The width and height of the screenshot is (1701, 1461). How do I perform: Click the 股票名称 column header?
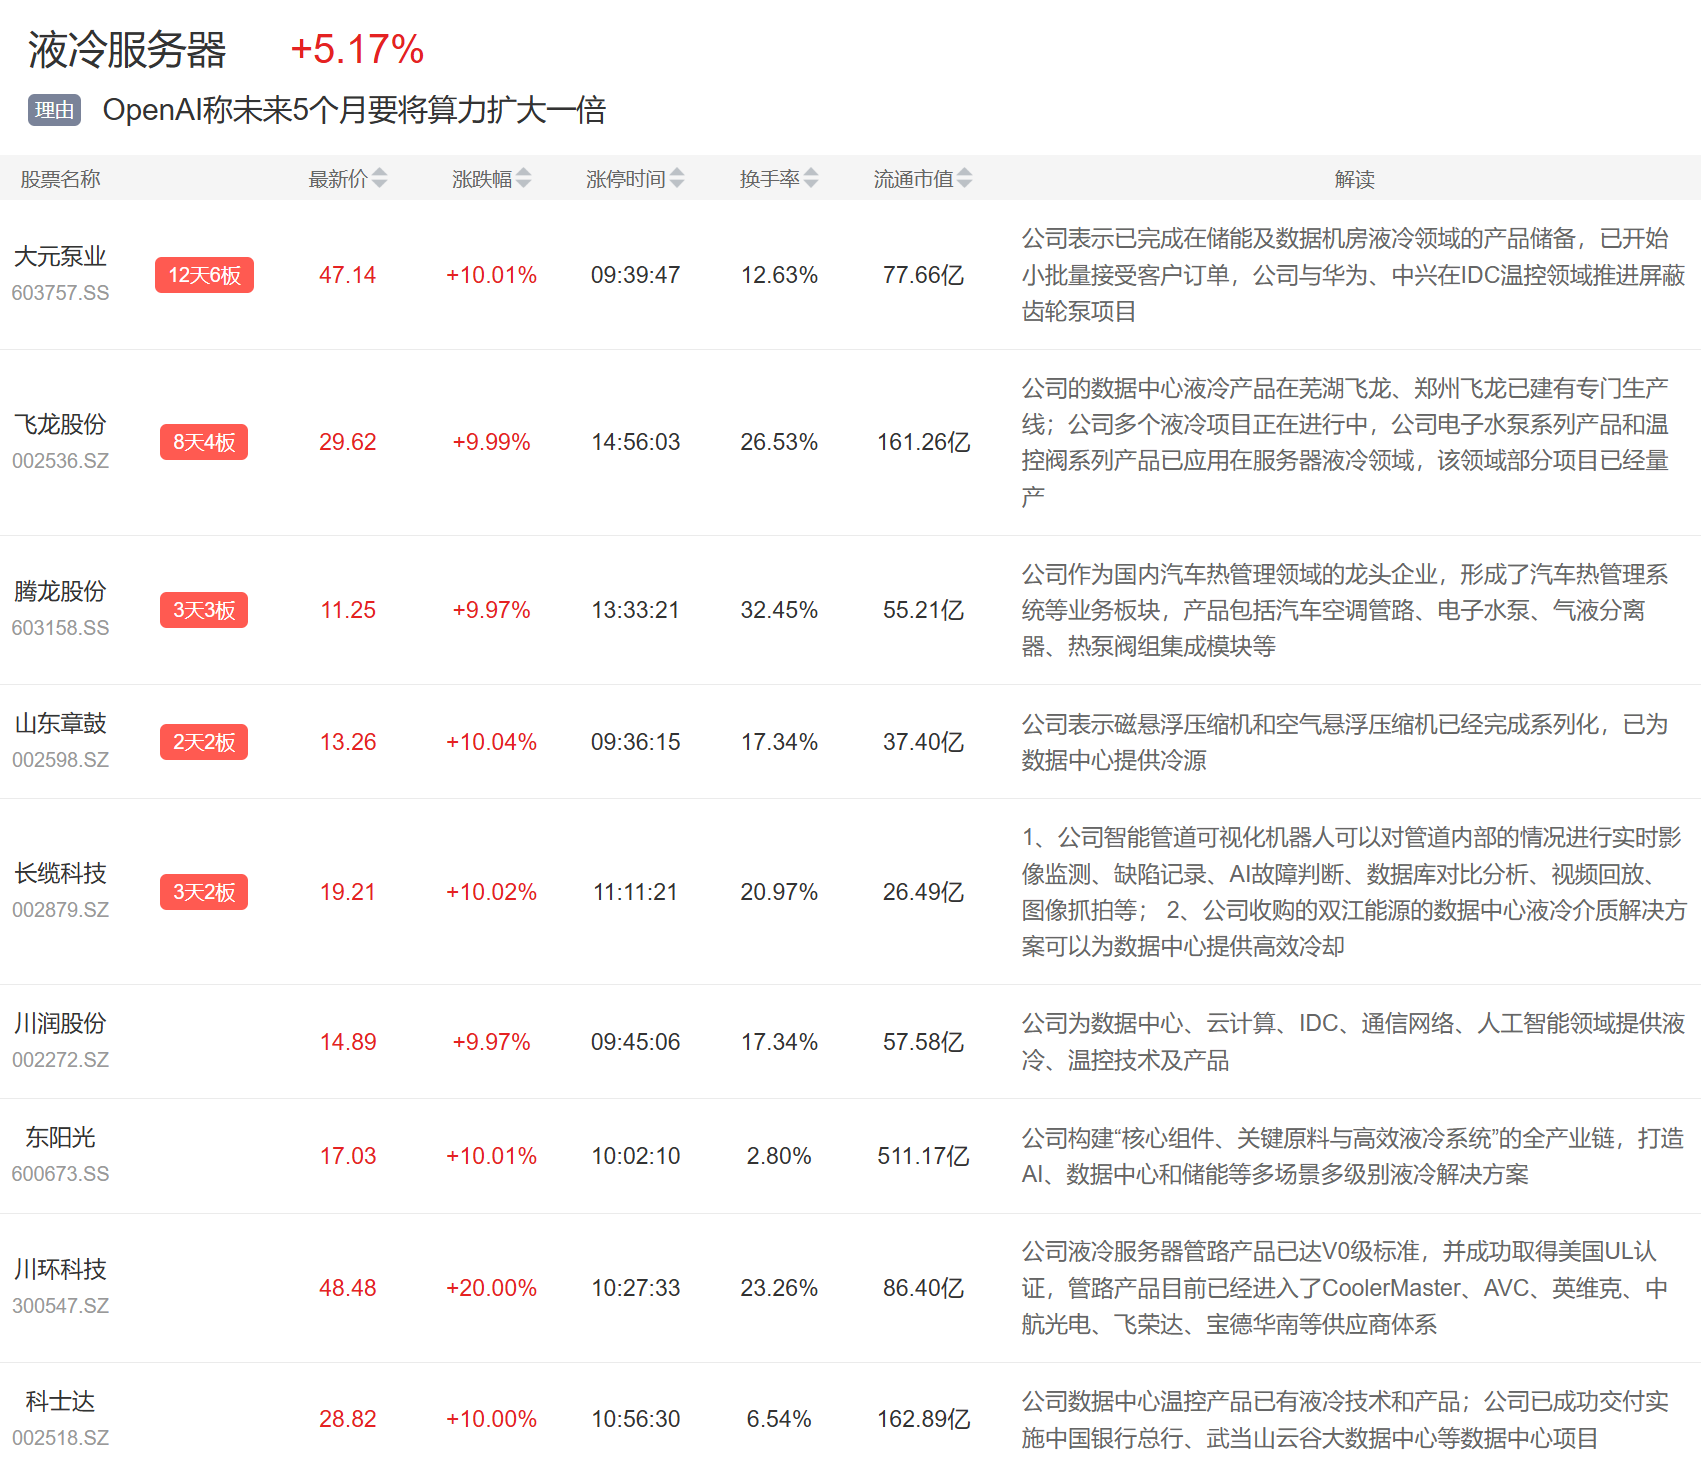tap(60, 179)
